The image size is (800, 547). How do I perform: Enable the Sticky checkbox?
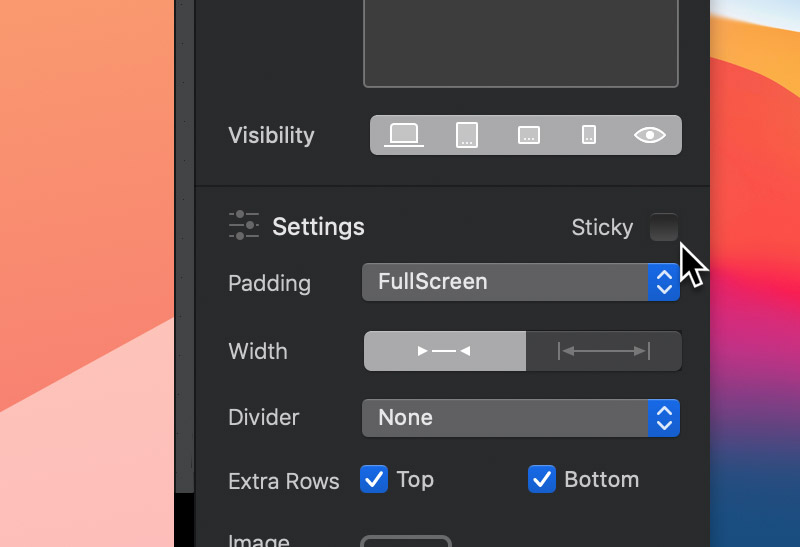click(x=664, y=227)
